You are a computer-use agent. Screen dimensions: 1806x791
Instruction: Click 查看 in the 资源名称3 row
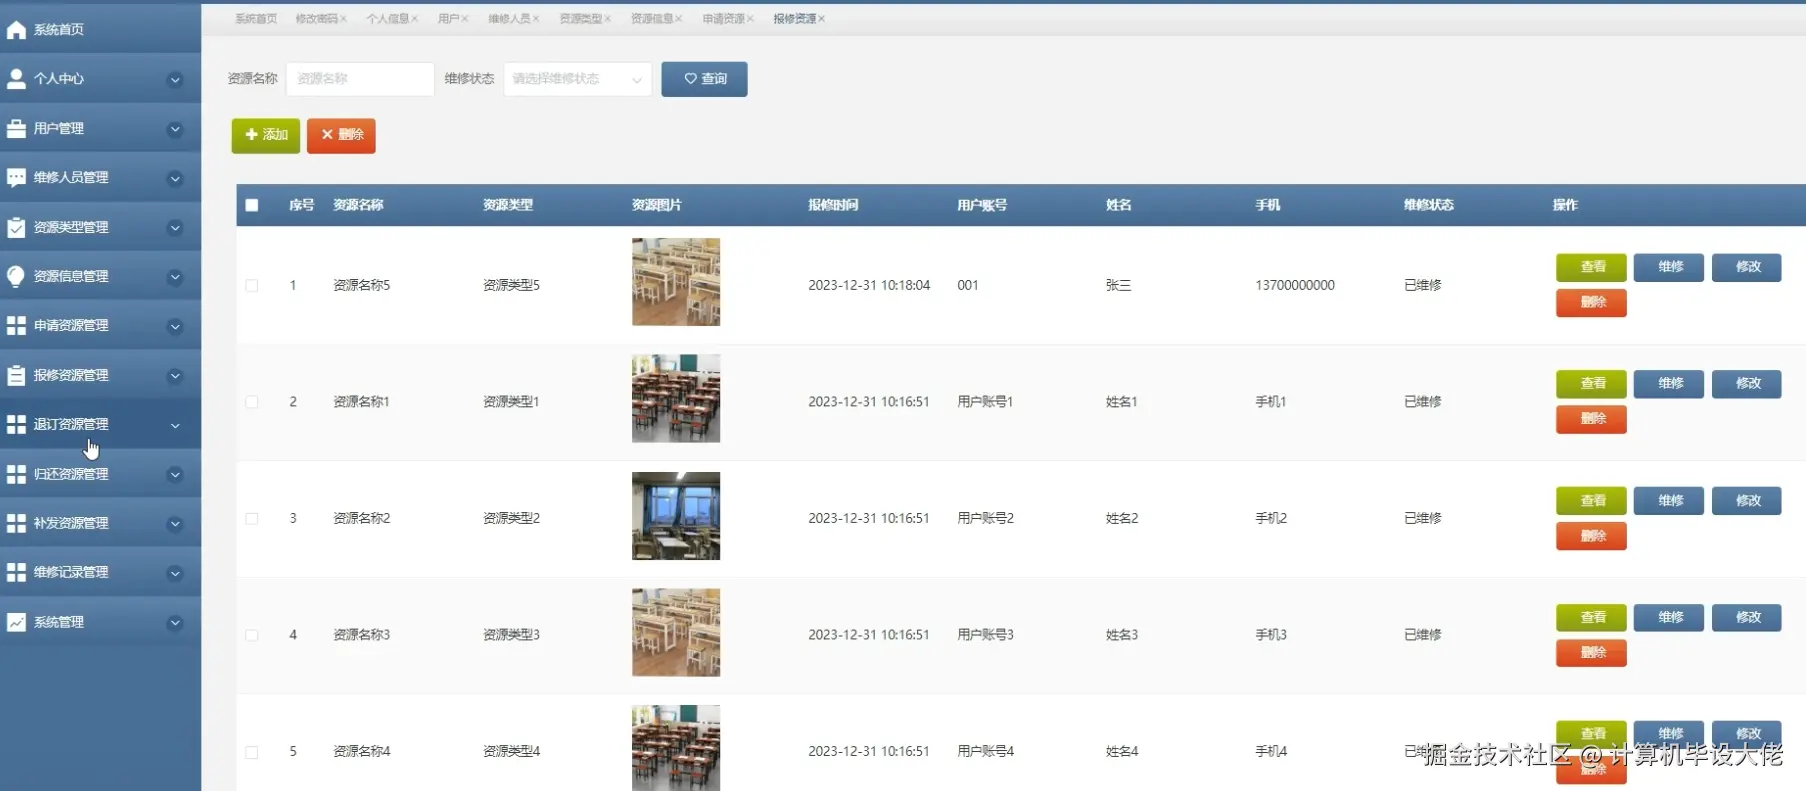click(x=1591, y=618)
